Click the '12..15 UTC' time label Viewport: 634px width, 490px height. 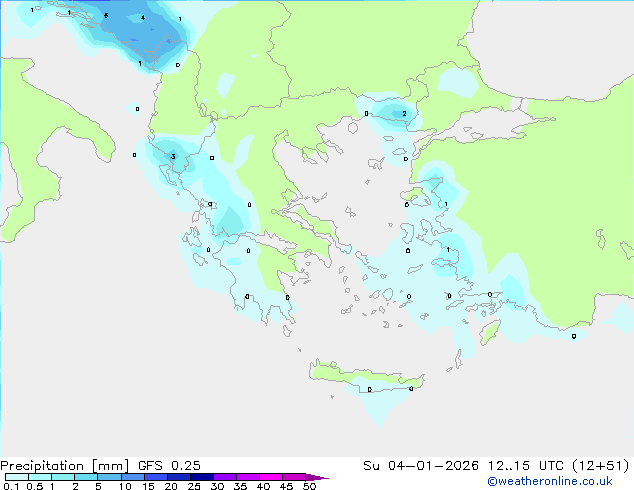tap(526, 466)
